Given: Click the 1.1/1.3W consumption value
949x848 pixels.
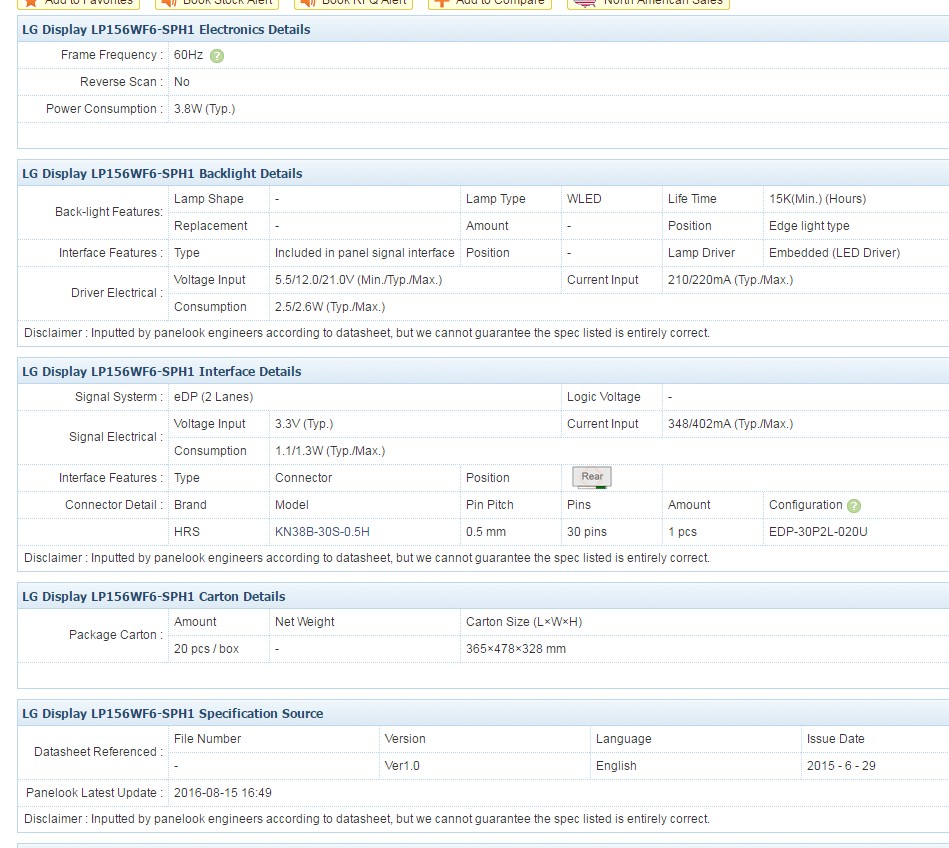Looking at the screenshot, I should (x=330, y=451).
